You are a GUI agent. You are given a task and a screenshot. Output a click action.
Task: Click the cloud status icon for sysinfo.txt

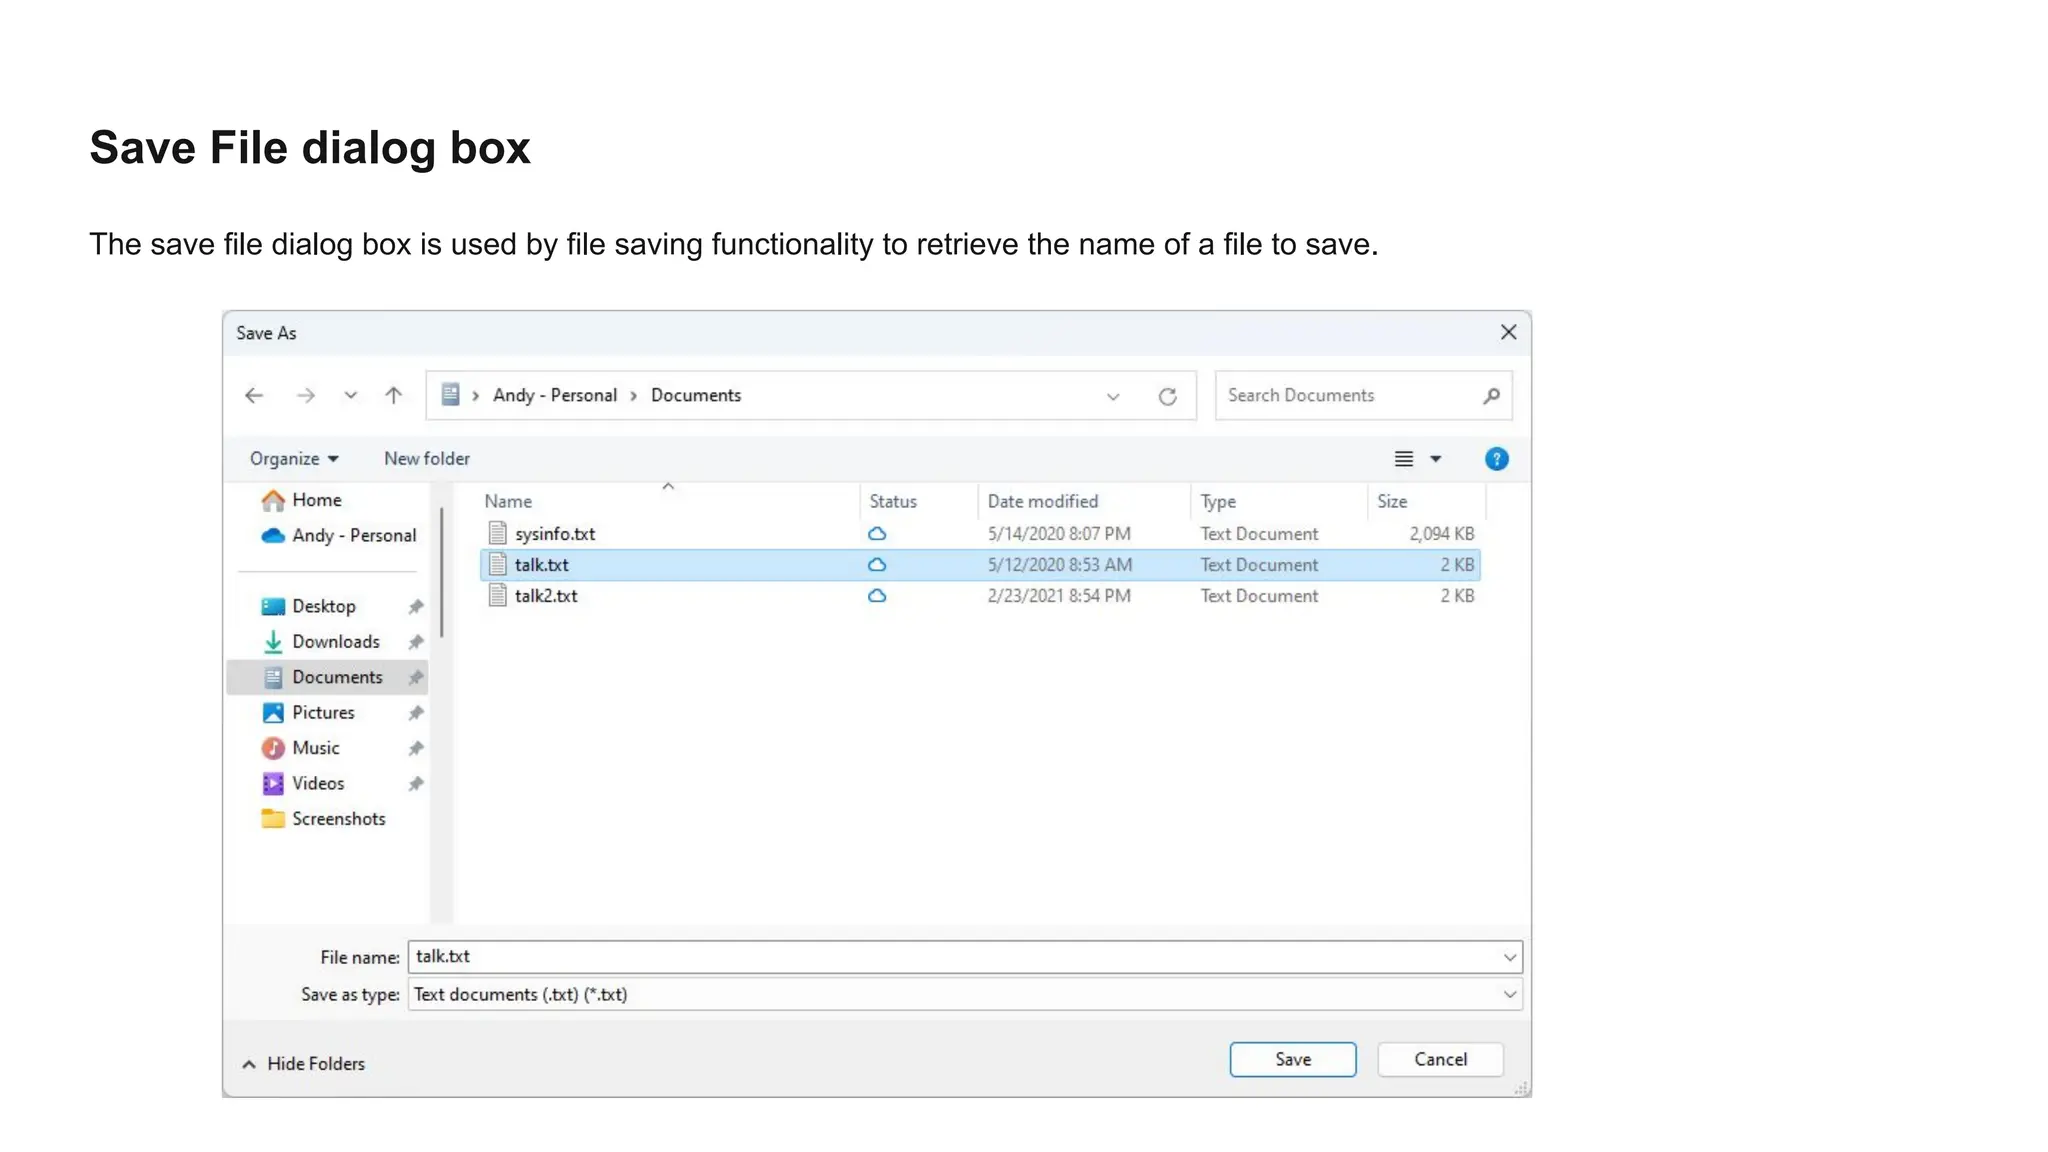coord(877,534)
